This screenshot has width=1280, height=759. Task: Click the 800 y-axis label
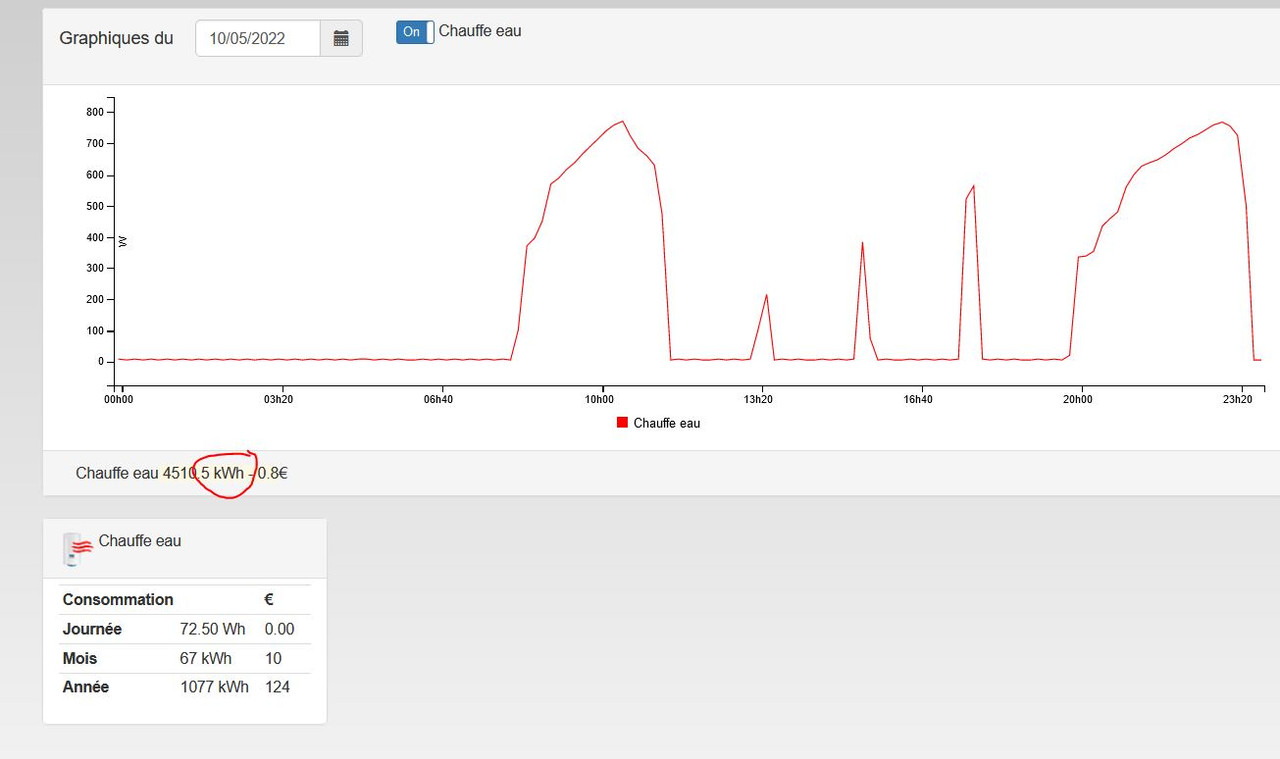(x=95, y=112)
